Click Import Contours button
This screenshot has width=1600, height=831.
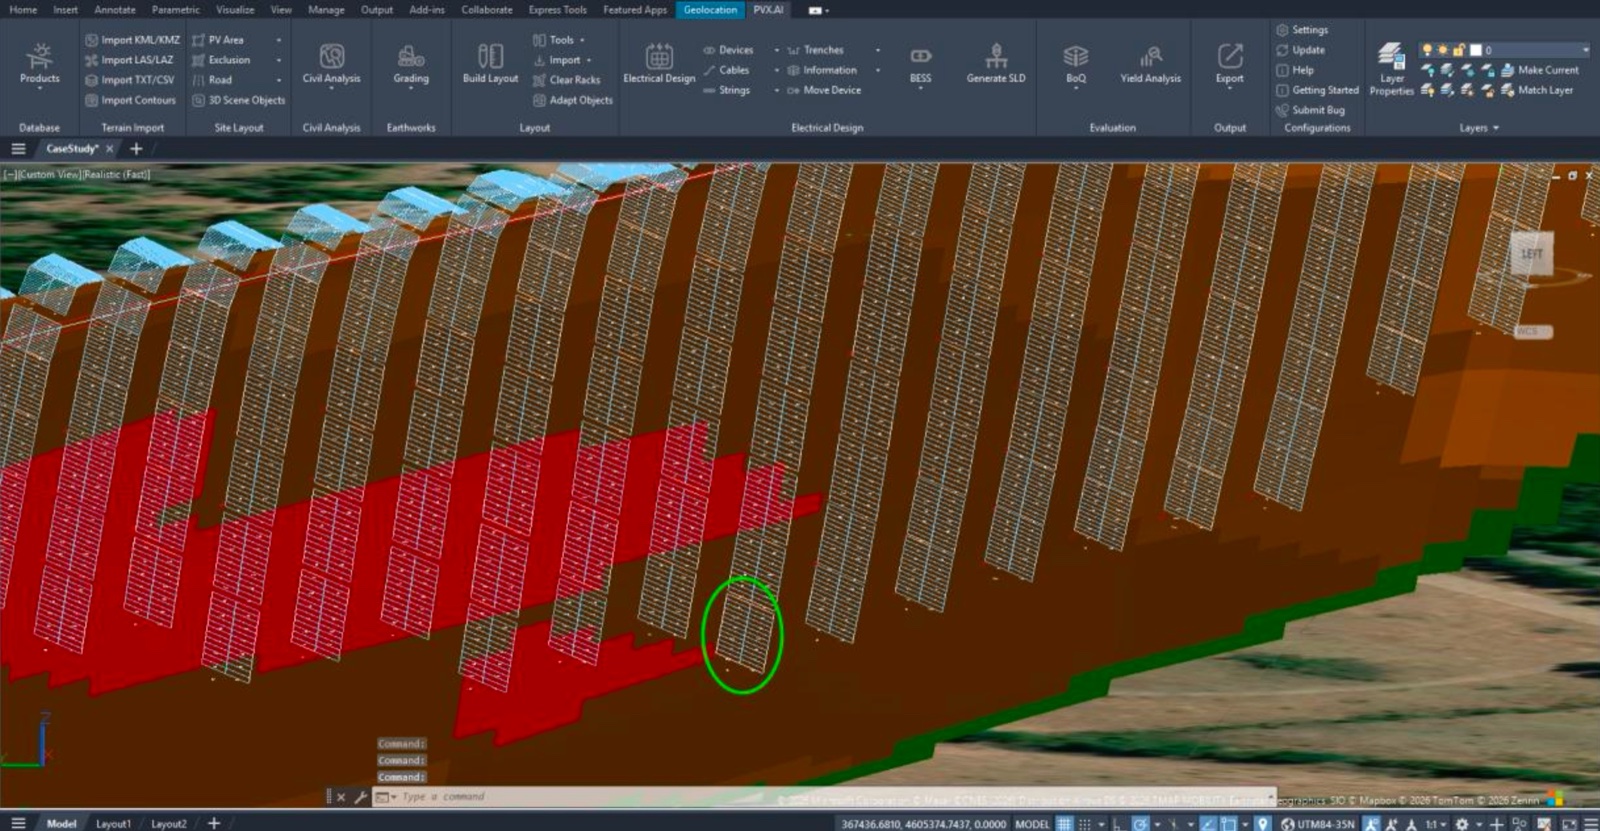point(130,100)
